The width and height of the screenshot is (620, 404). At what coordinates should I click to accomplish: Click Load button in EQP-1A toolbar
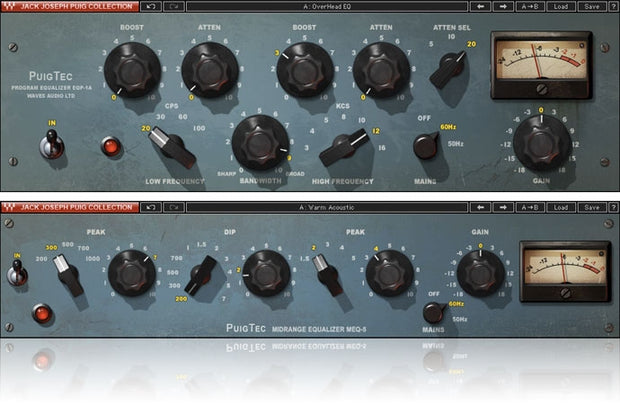pyautogui.click(x=561, y=6)
